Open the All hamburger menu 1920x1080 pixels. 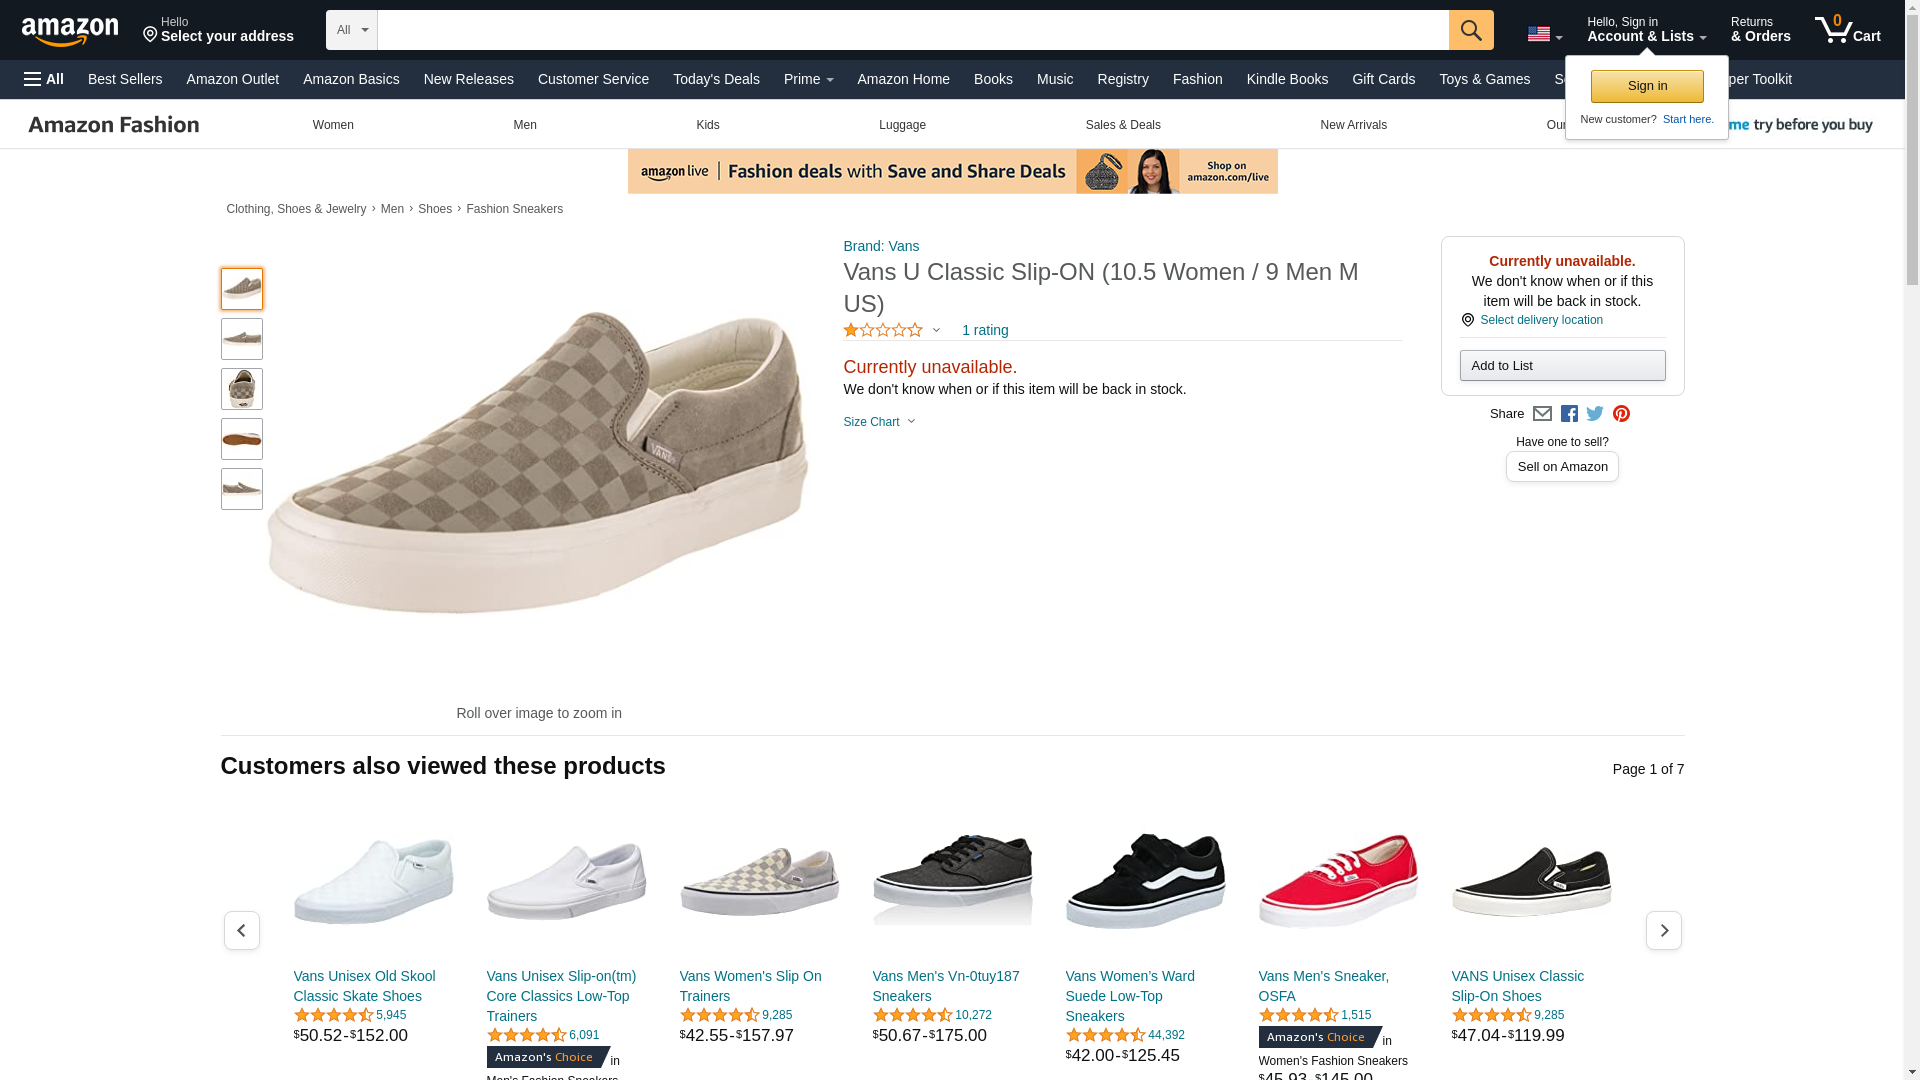pos(44,79)
